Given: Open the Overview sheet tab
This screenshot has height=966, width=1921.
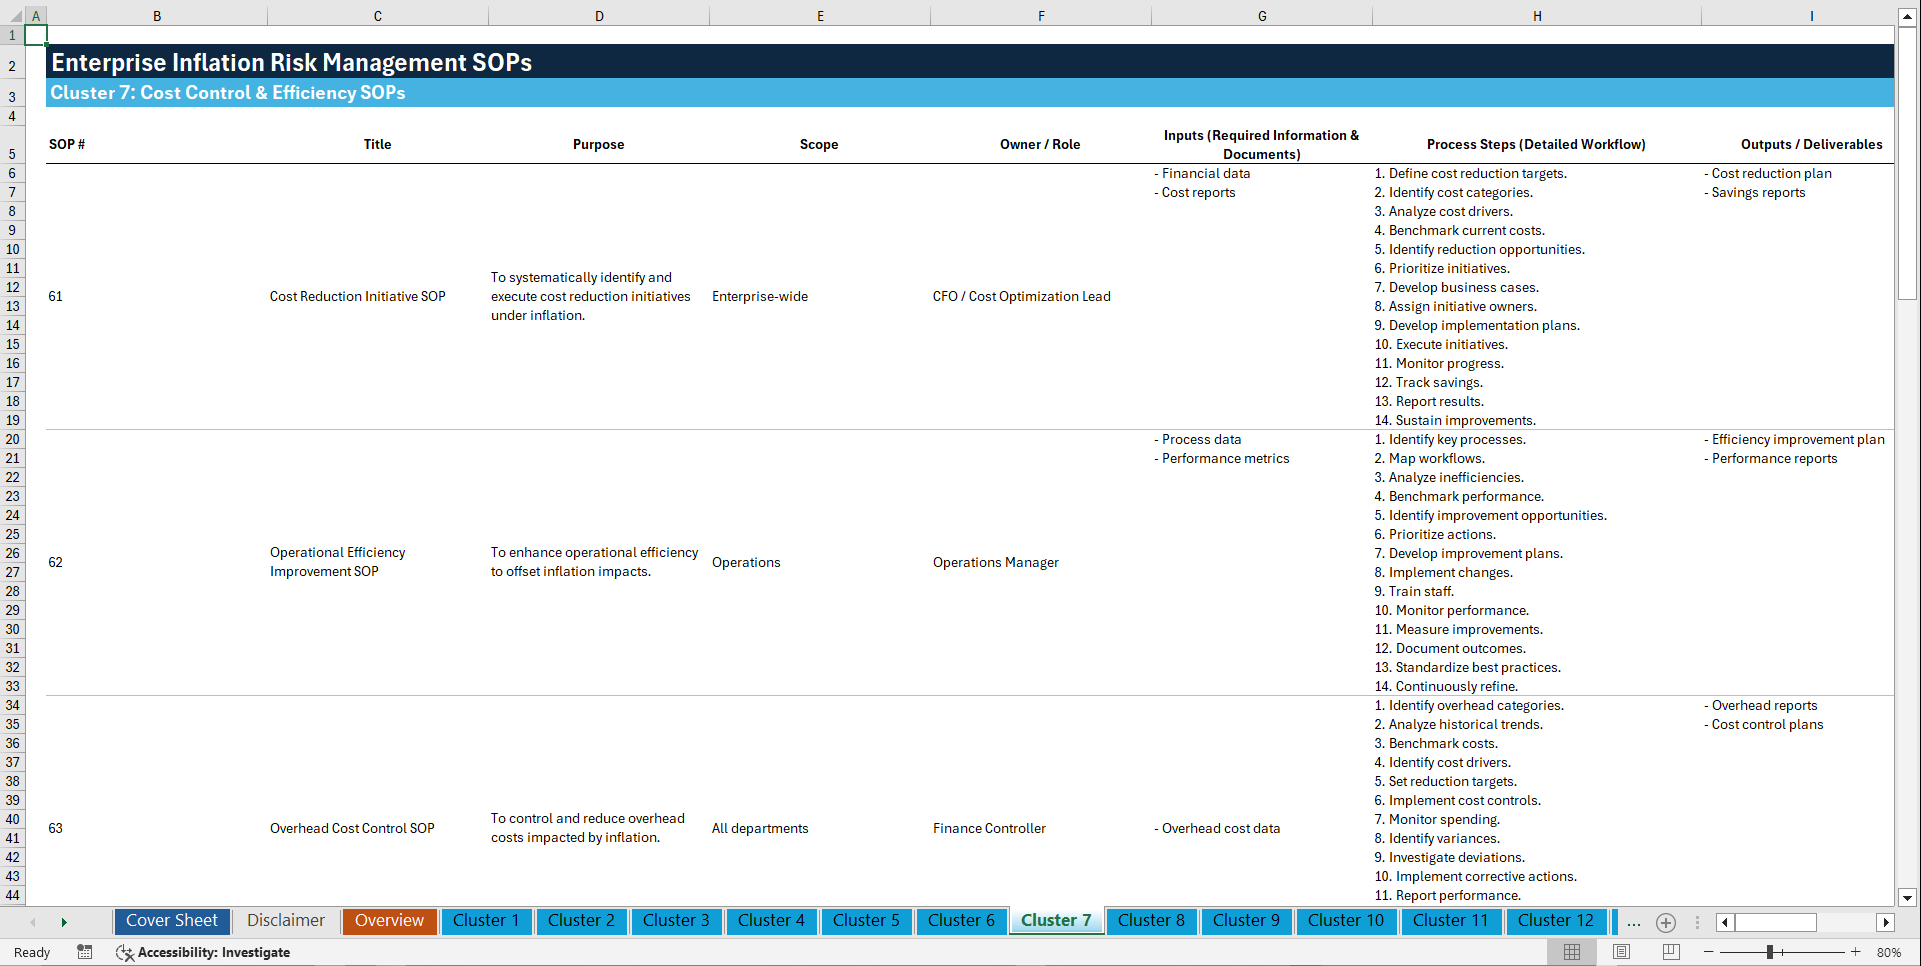Looking at the screenshot, I should click(389, 921).
